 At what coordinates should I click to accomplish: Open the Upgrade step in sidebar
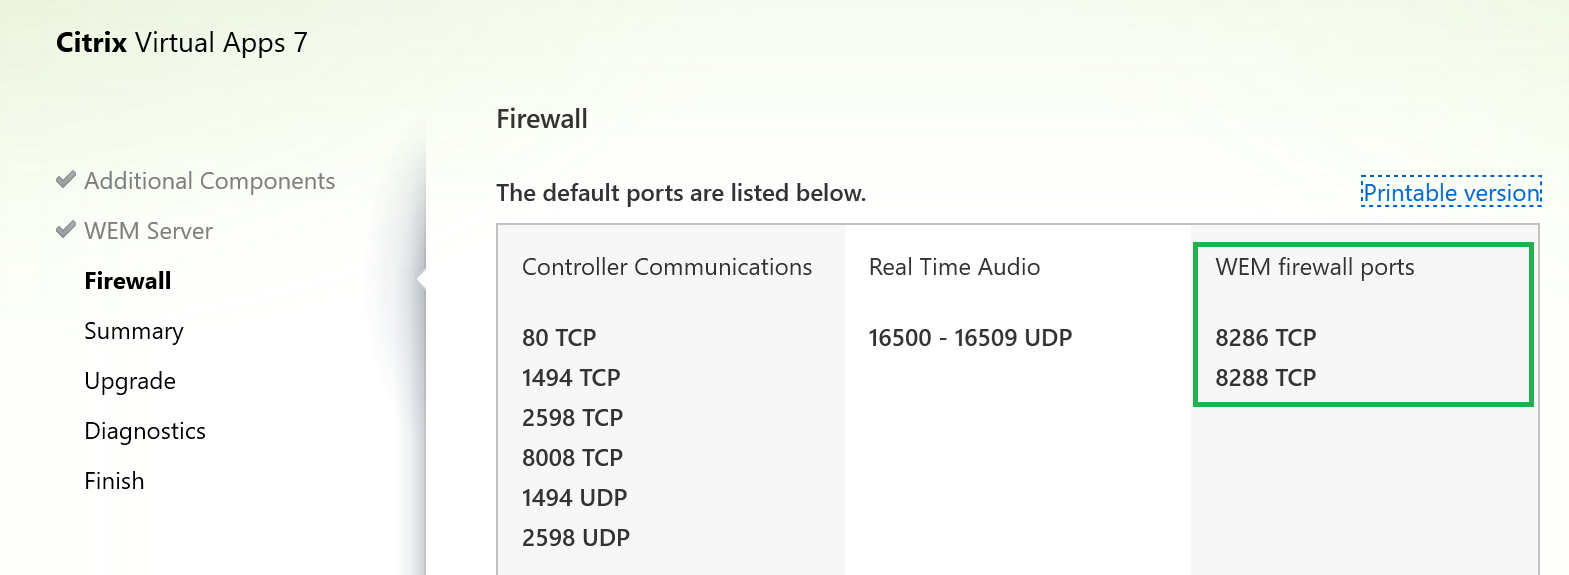[130, 381]
